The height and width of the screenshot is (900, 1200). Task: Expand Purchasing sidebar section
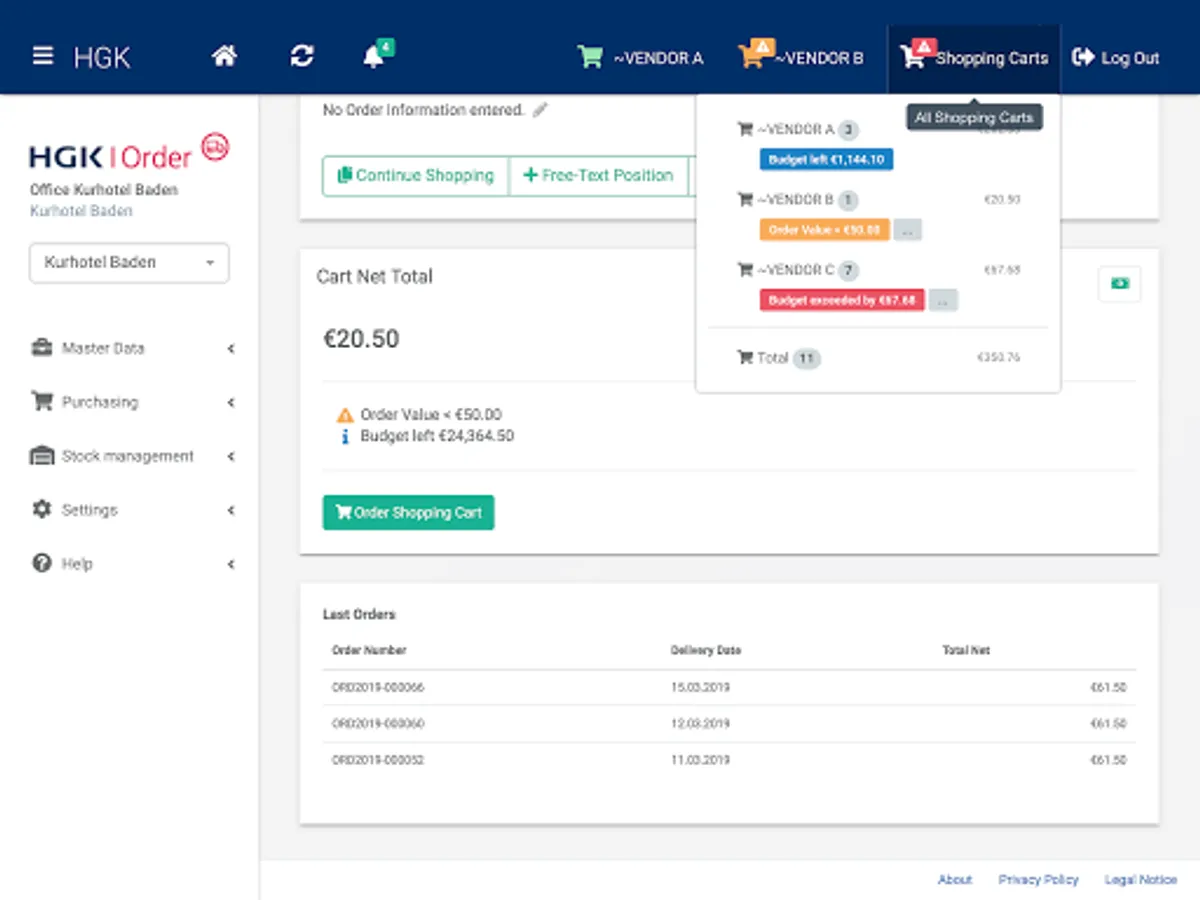(x=132, y=402)
